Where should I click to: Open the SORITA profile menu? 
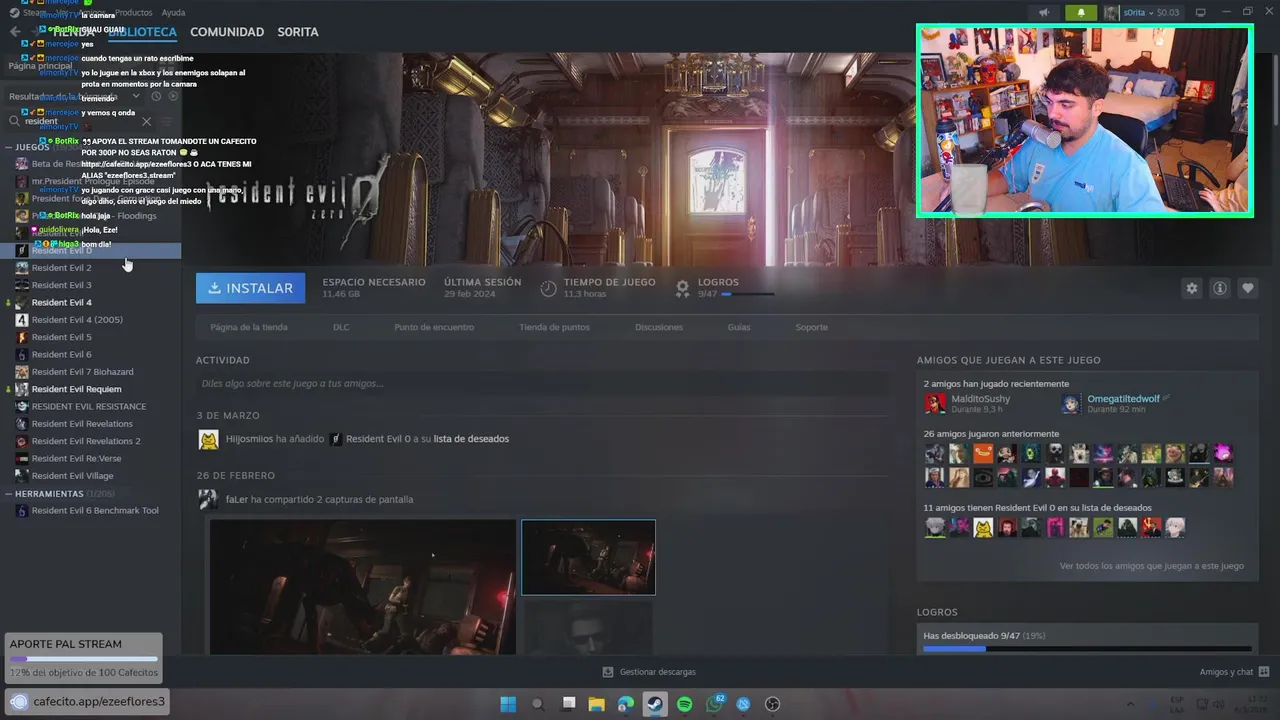298,32
